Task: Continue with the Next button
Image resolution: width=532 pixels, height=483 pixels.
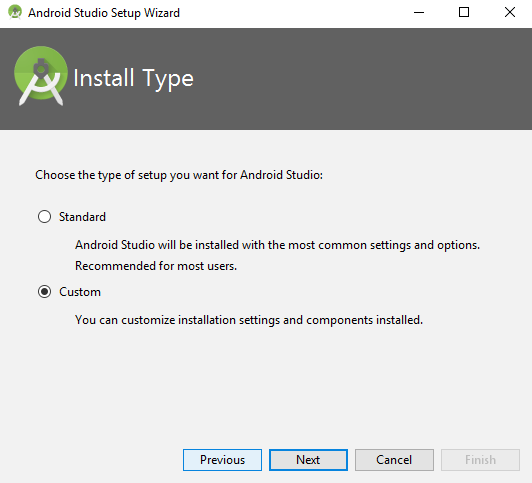Action: 308,460
